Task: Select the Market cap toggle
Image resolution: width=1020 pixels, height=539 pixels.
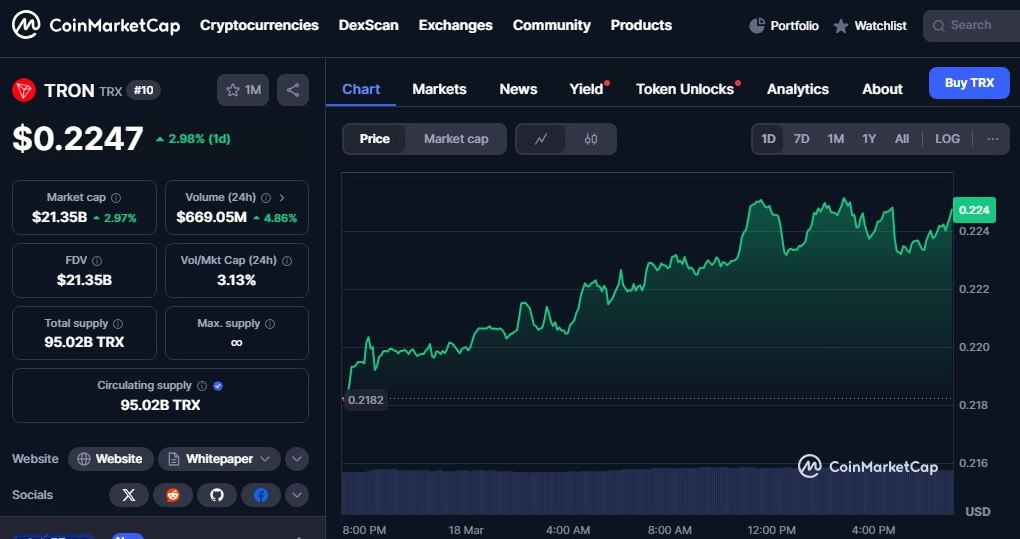Action: 456,139
